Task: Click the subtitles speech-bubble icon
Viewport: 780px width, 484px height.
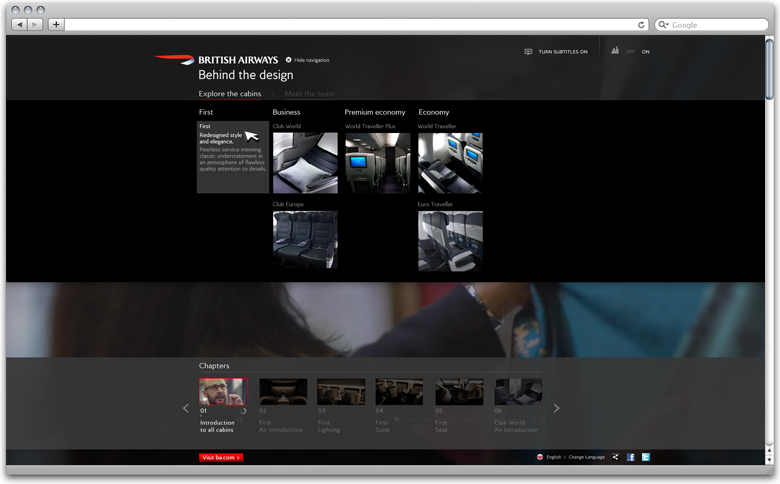Action: coord(528,52)
